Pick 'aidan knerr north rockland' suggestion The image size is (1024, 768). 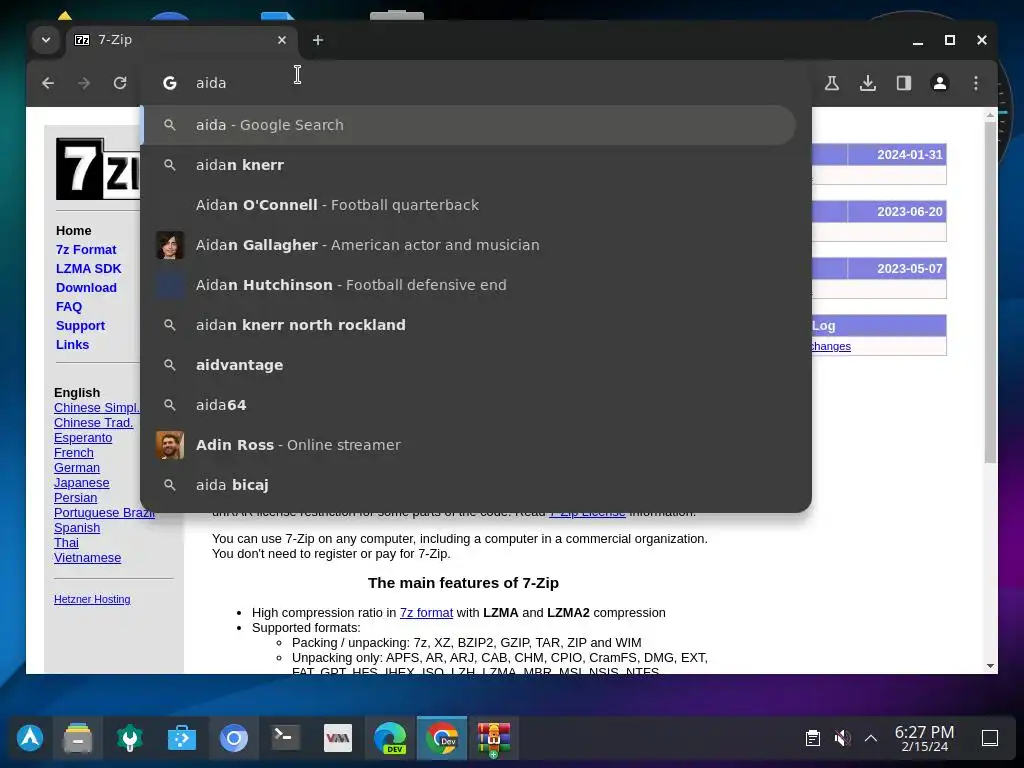pyautogui.click(x=468, y=325)
